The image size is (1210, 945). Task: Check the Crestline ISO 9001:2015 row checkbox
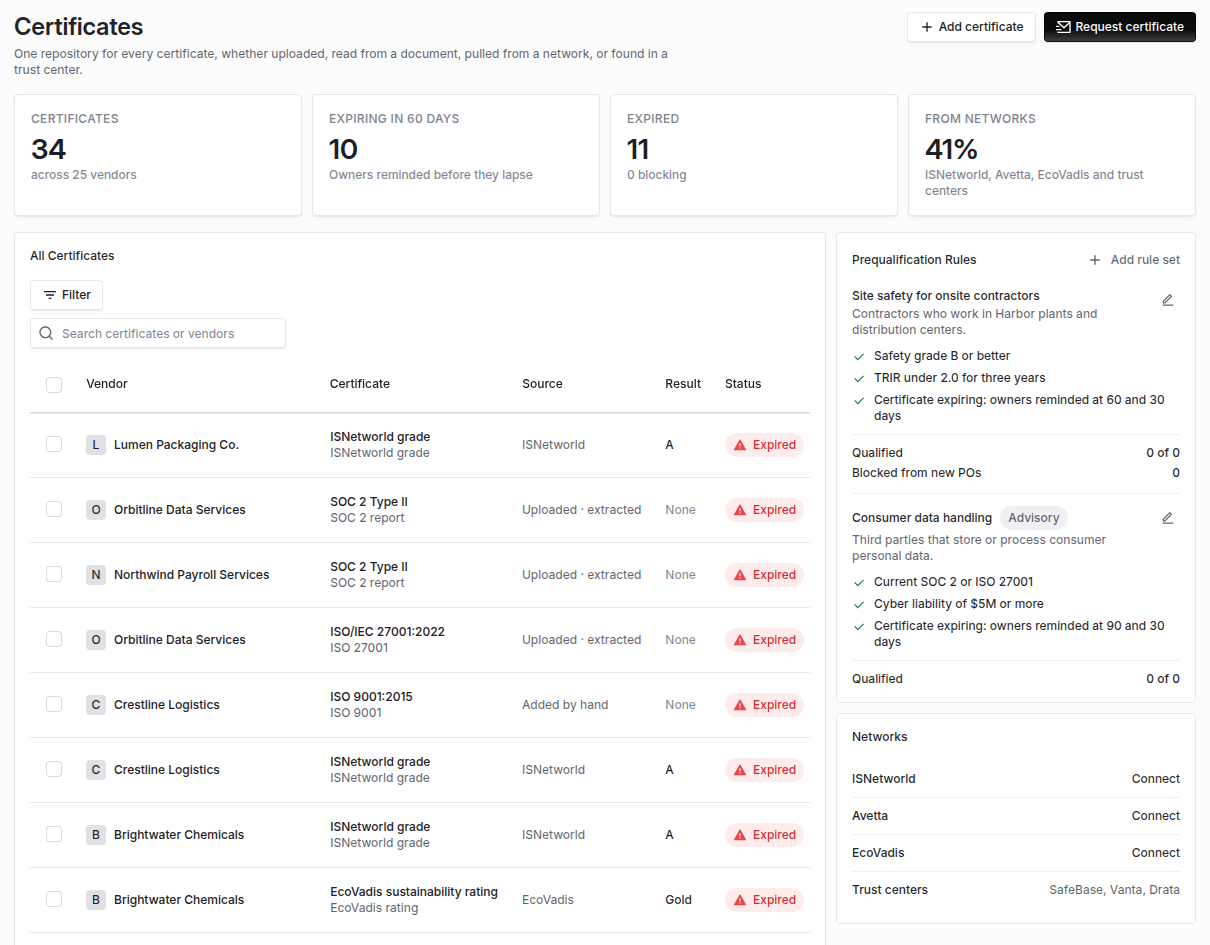54,704
